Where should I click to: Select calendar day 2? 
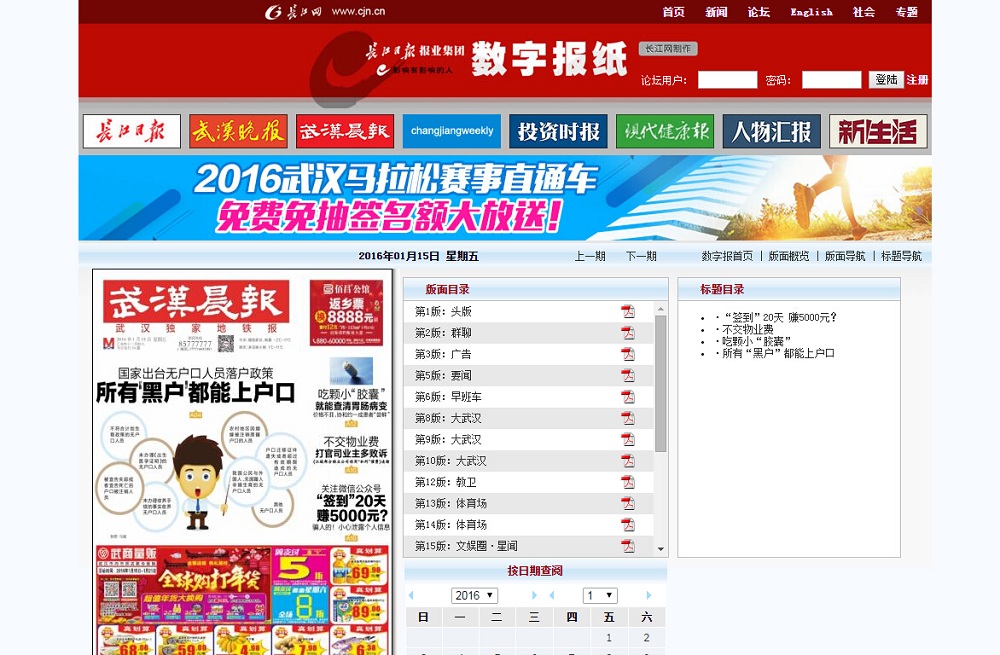[x=646, y=637]
